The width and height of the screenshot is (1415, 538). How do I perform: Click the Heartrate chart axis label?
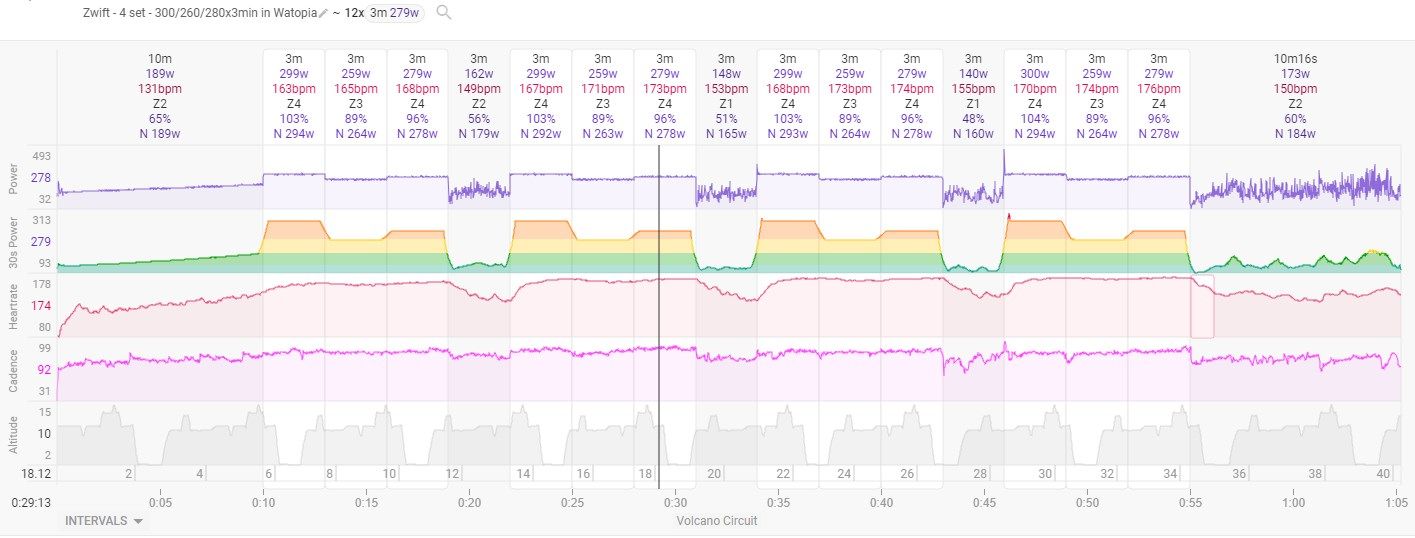[x=13, y=305]
